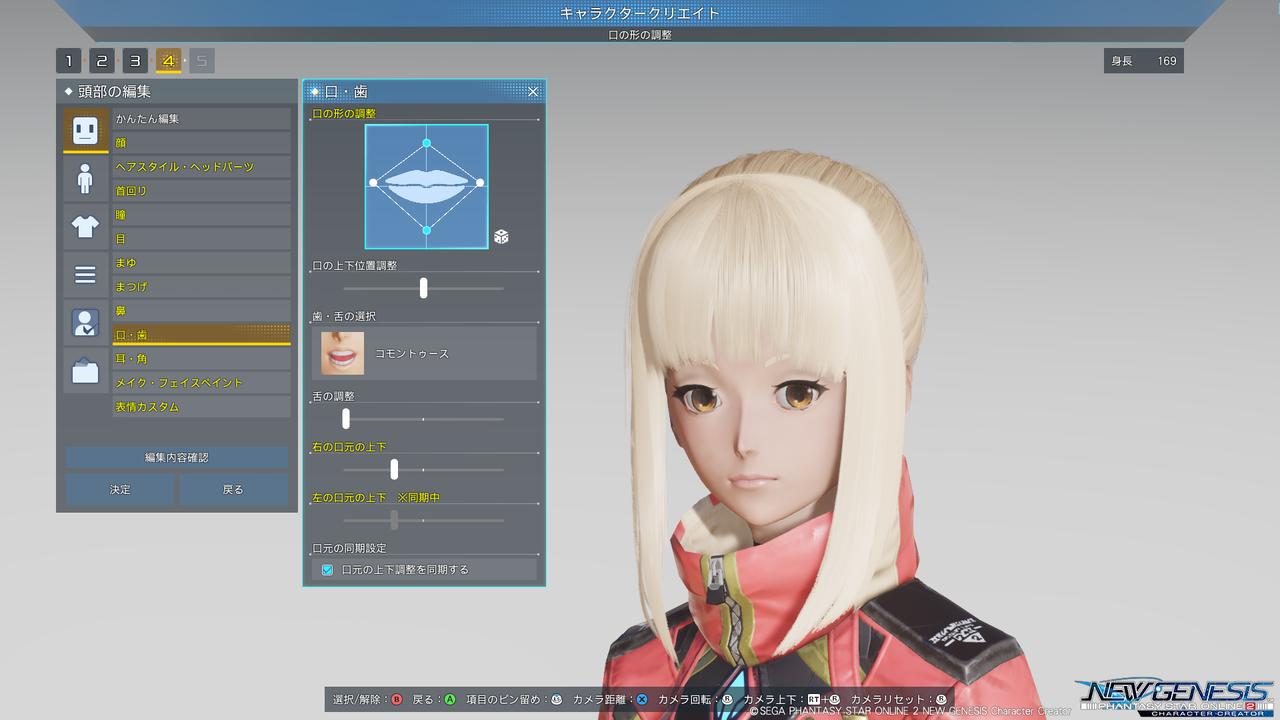Toggle 口元の上下調整を同期する checkbox
The width and height of the screenshot is (1280, 720).
(327, 570)
